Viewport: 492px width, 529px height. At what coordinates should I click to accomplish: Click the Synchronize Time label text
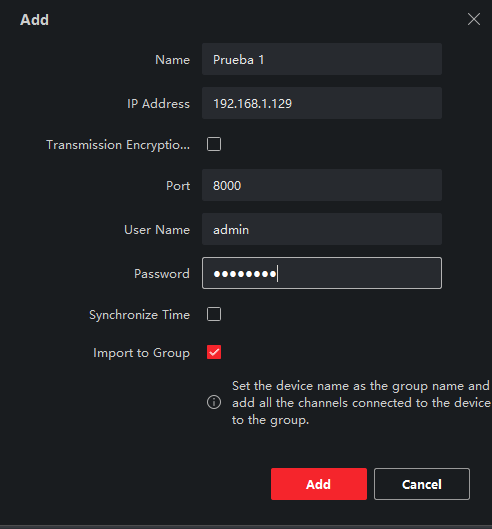pos(139,315)
